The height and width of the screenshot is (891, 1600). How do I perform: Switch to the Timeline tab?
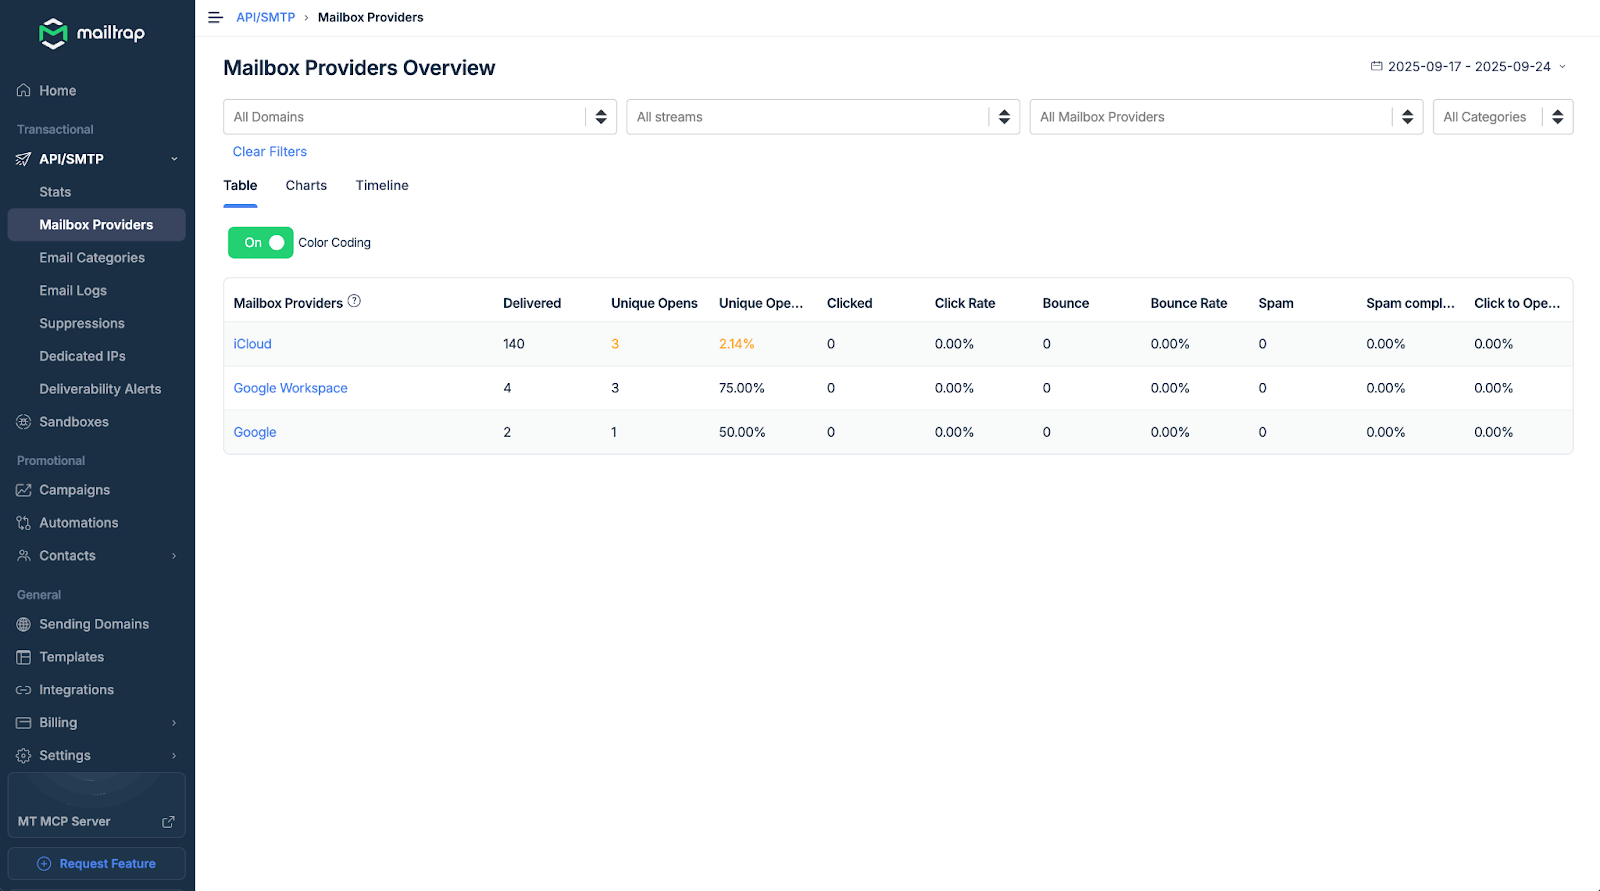click(x=382, y=186)
